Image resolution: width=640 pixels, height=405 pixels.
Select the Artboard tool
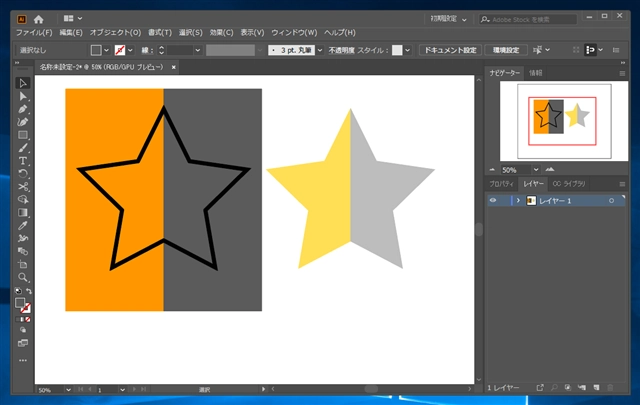pos(23,264)
